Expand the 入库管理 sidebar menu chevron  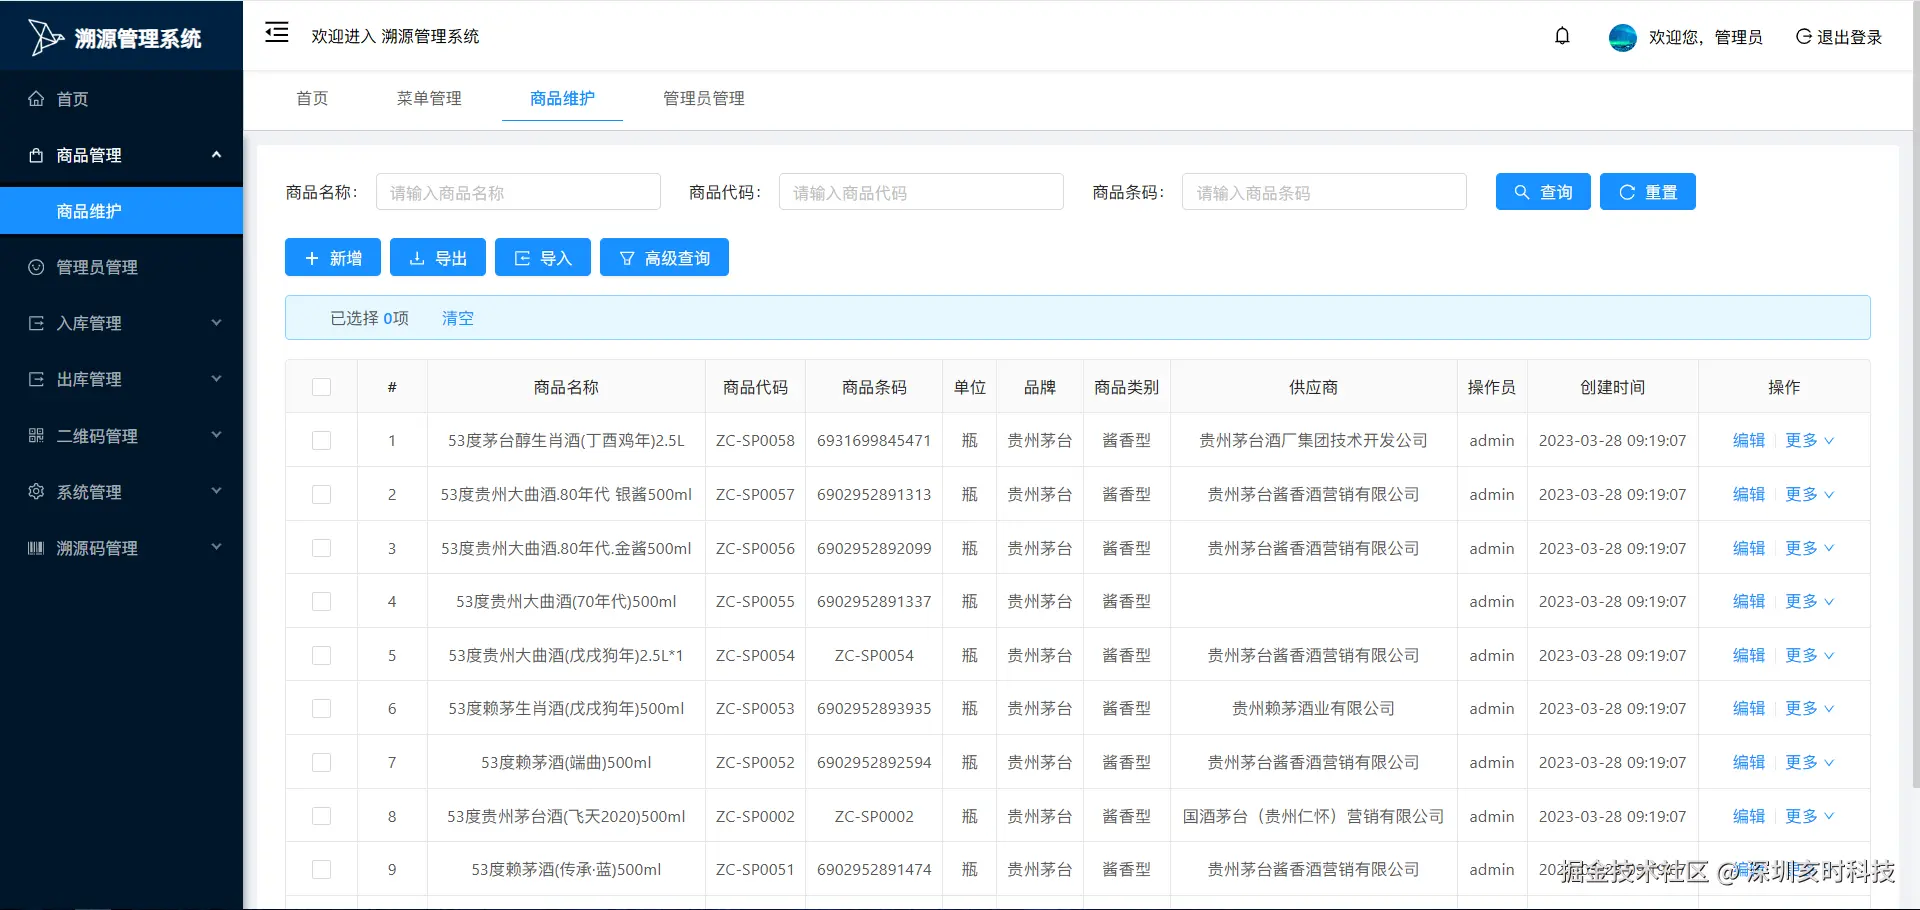216,322
